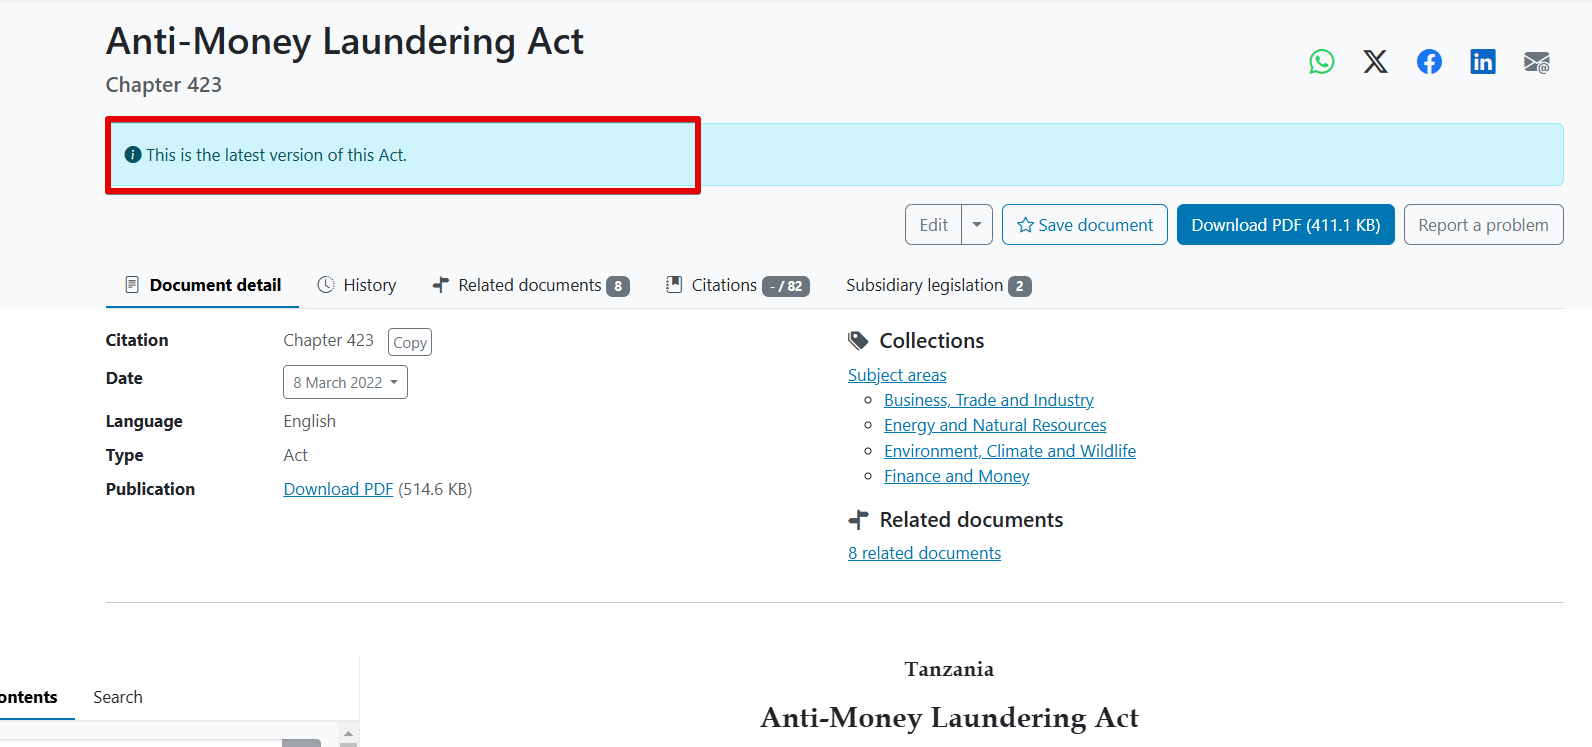Open the Subsidiary legislation tab
Image resolution: width=1592 pixels, height=747 pixels.
(938, 285)
